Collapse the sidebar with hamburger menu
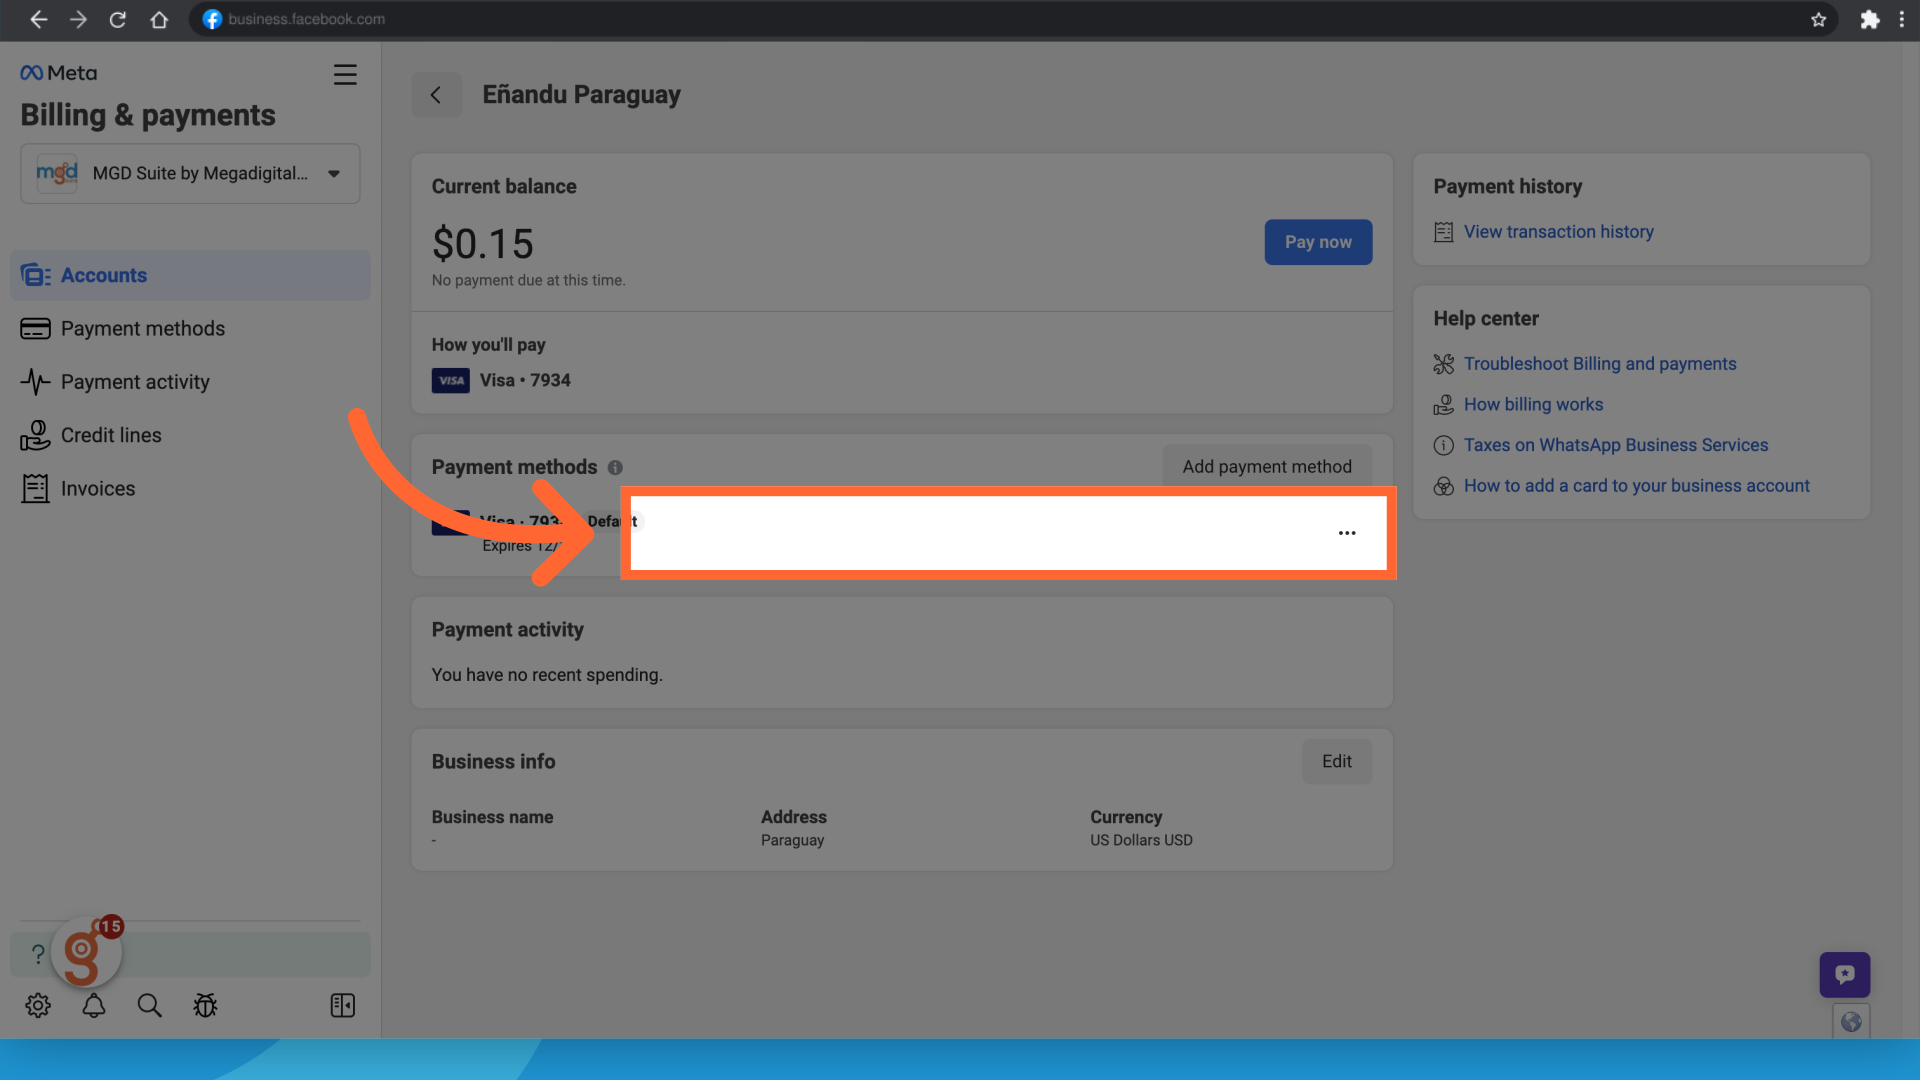The height and width of the screenshot is (1080, 1920). pos(345,75)
